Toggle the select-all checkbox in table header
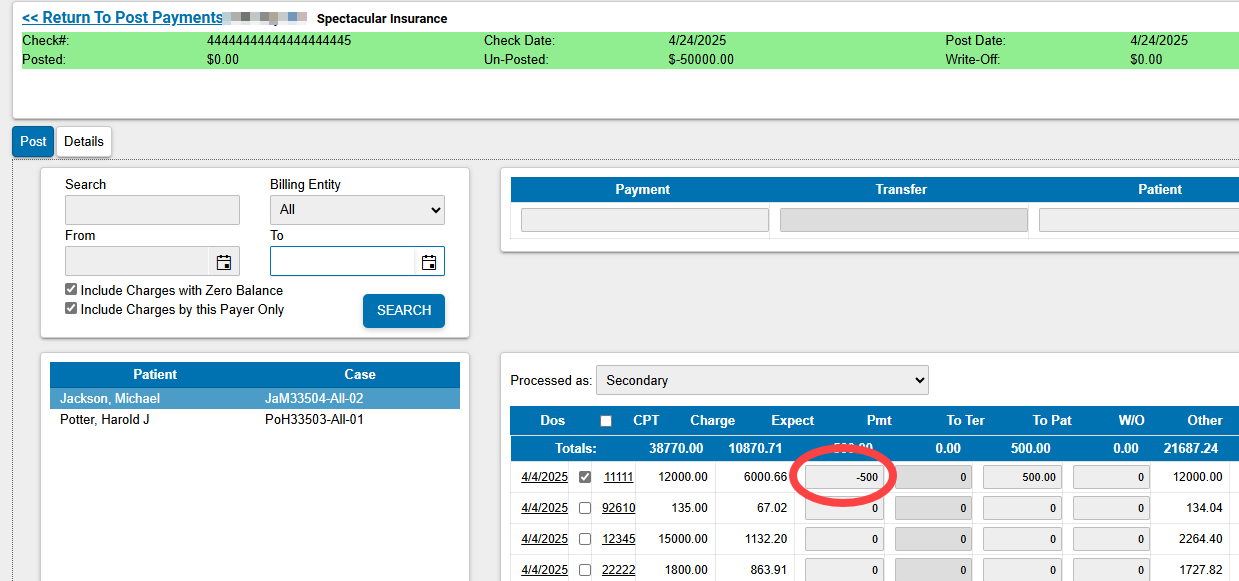This screenshot has height=581, width=1239. click(x=605, y=421)
